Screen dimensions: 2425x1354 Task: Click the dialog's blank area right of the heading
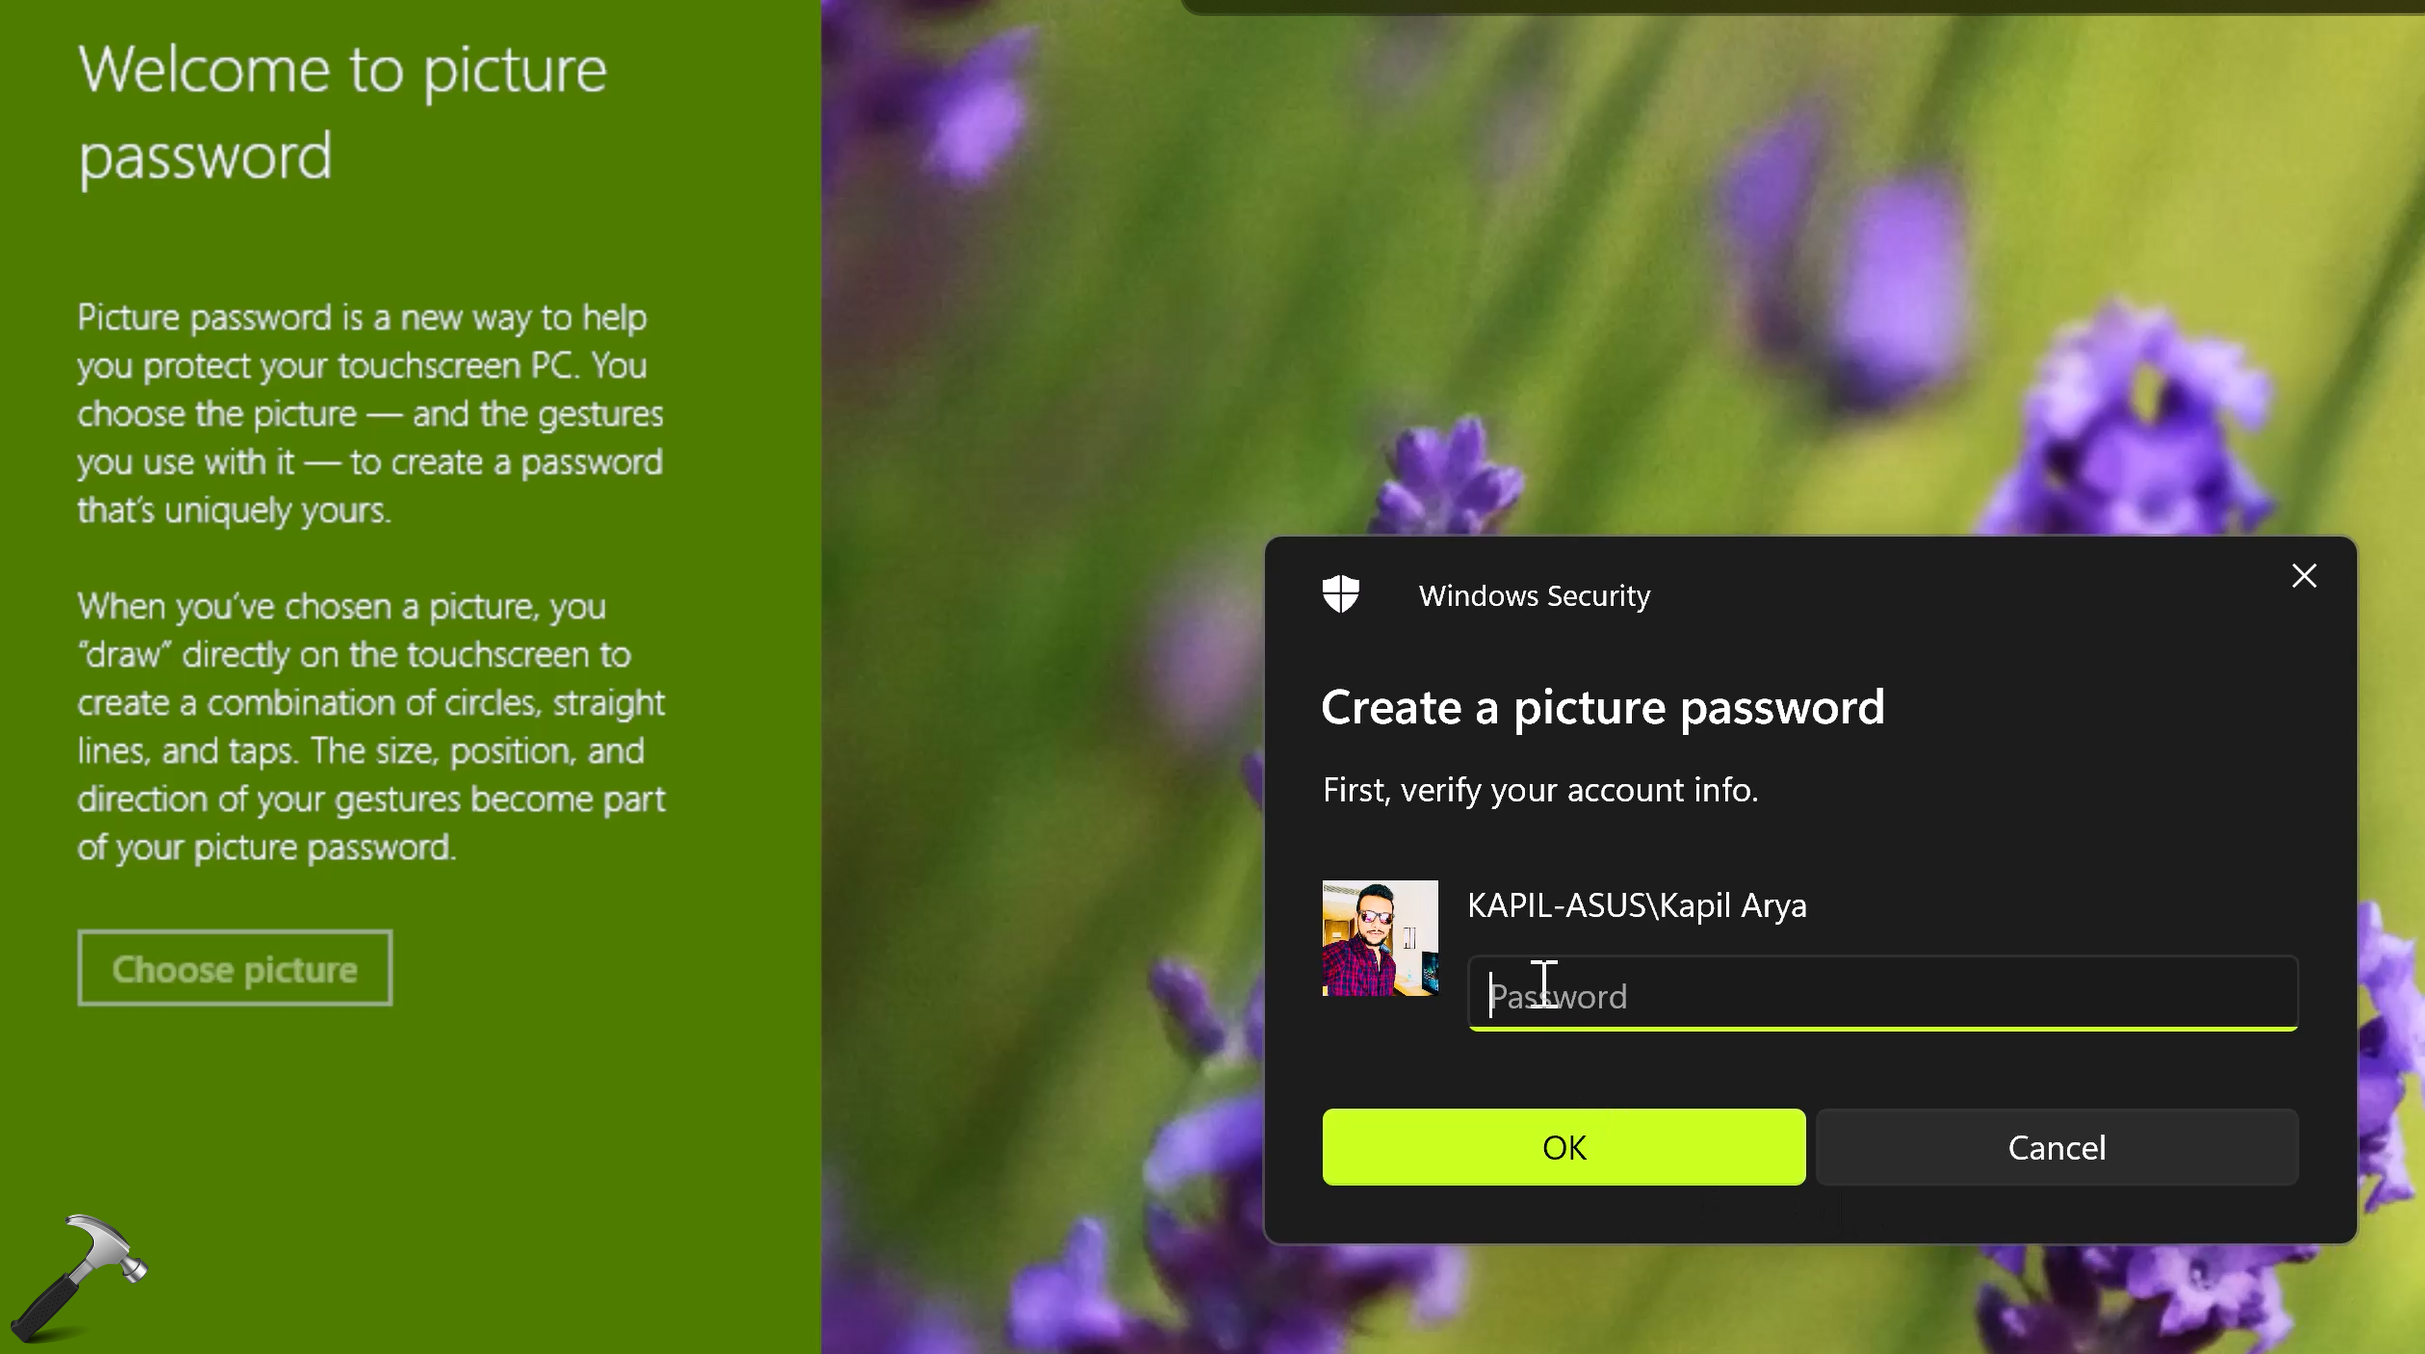[x=2120, y=707]
